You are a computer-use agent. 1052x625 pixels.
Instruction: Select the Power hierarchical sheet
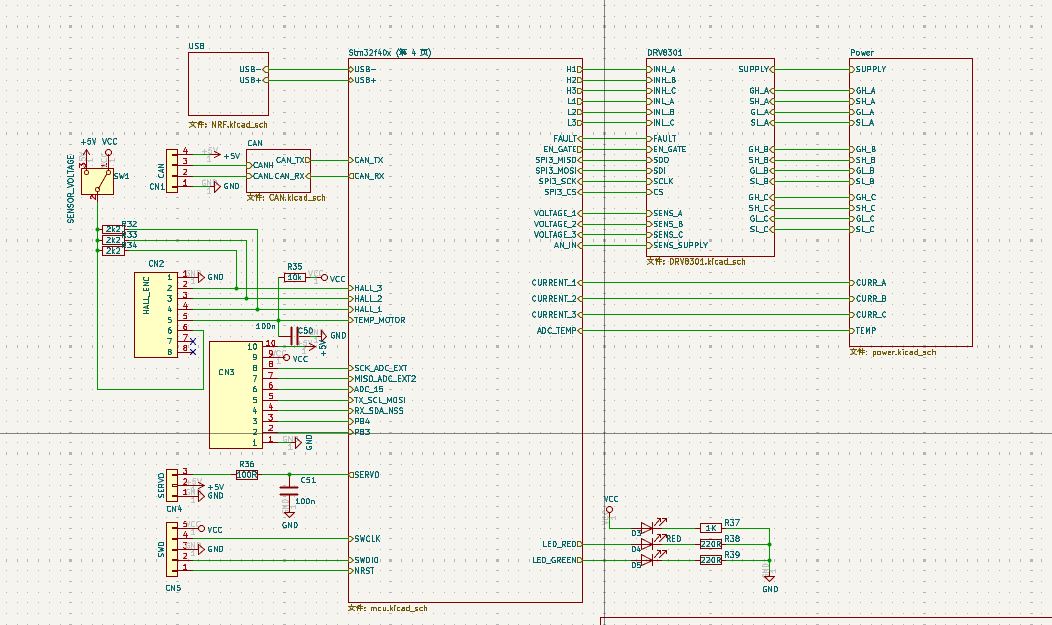tap(910, 200)
